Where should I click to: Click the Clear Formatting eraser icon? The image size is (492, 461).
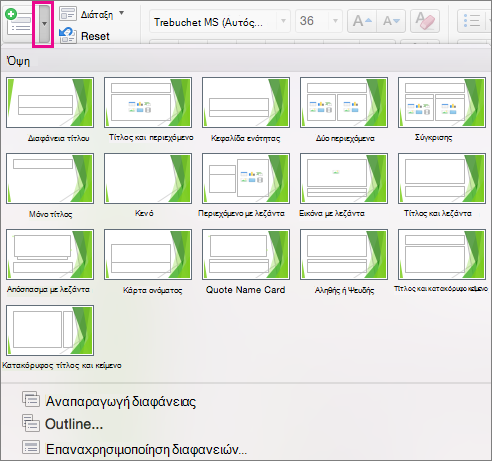coord(425,21)
